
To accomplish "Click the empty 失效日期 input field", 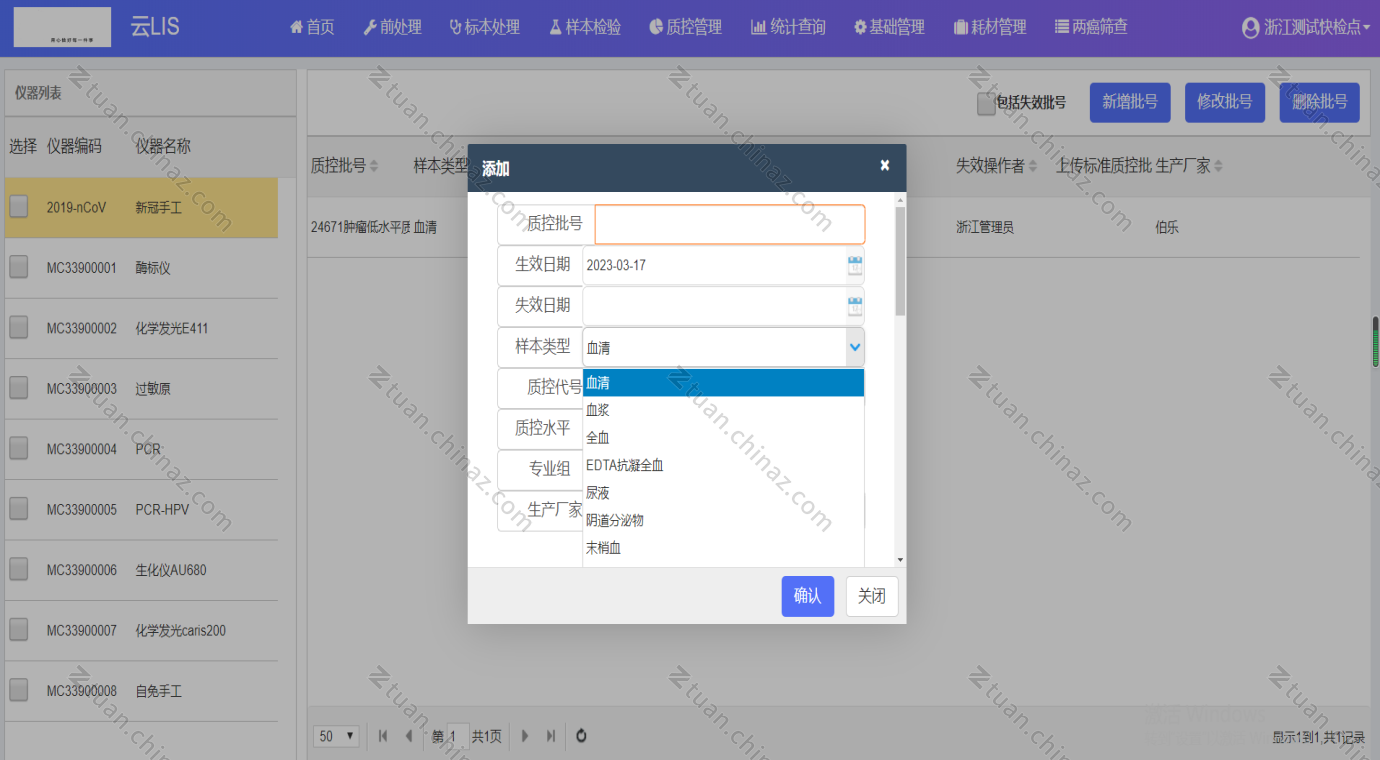I will tap(714, 306).
